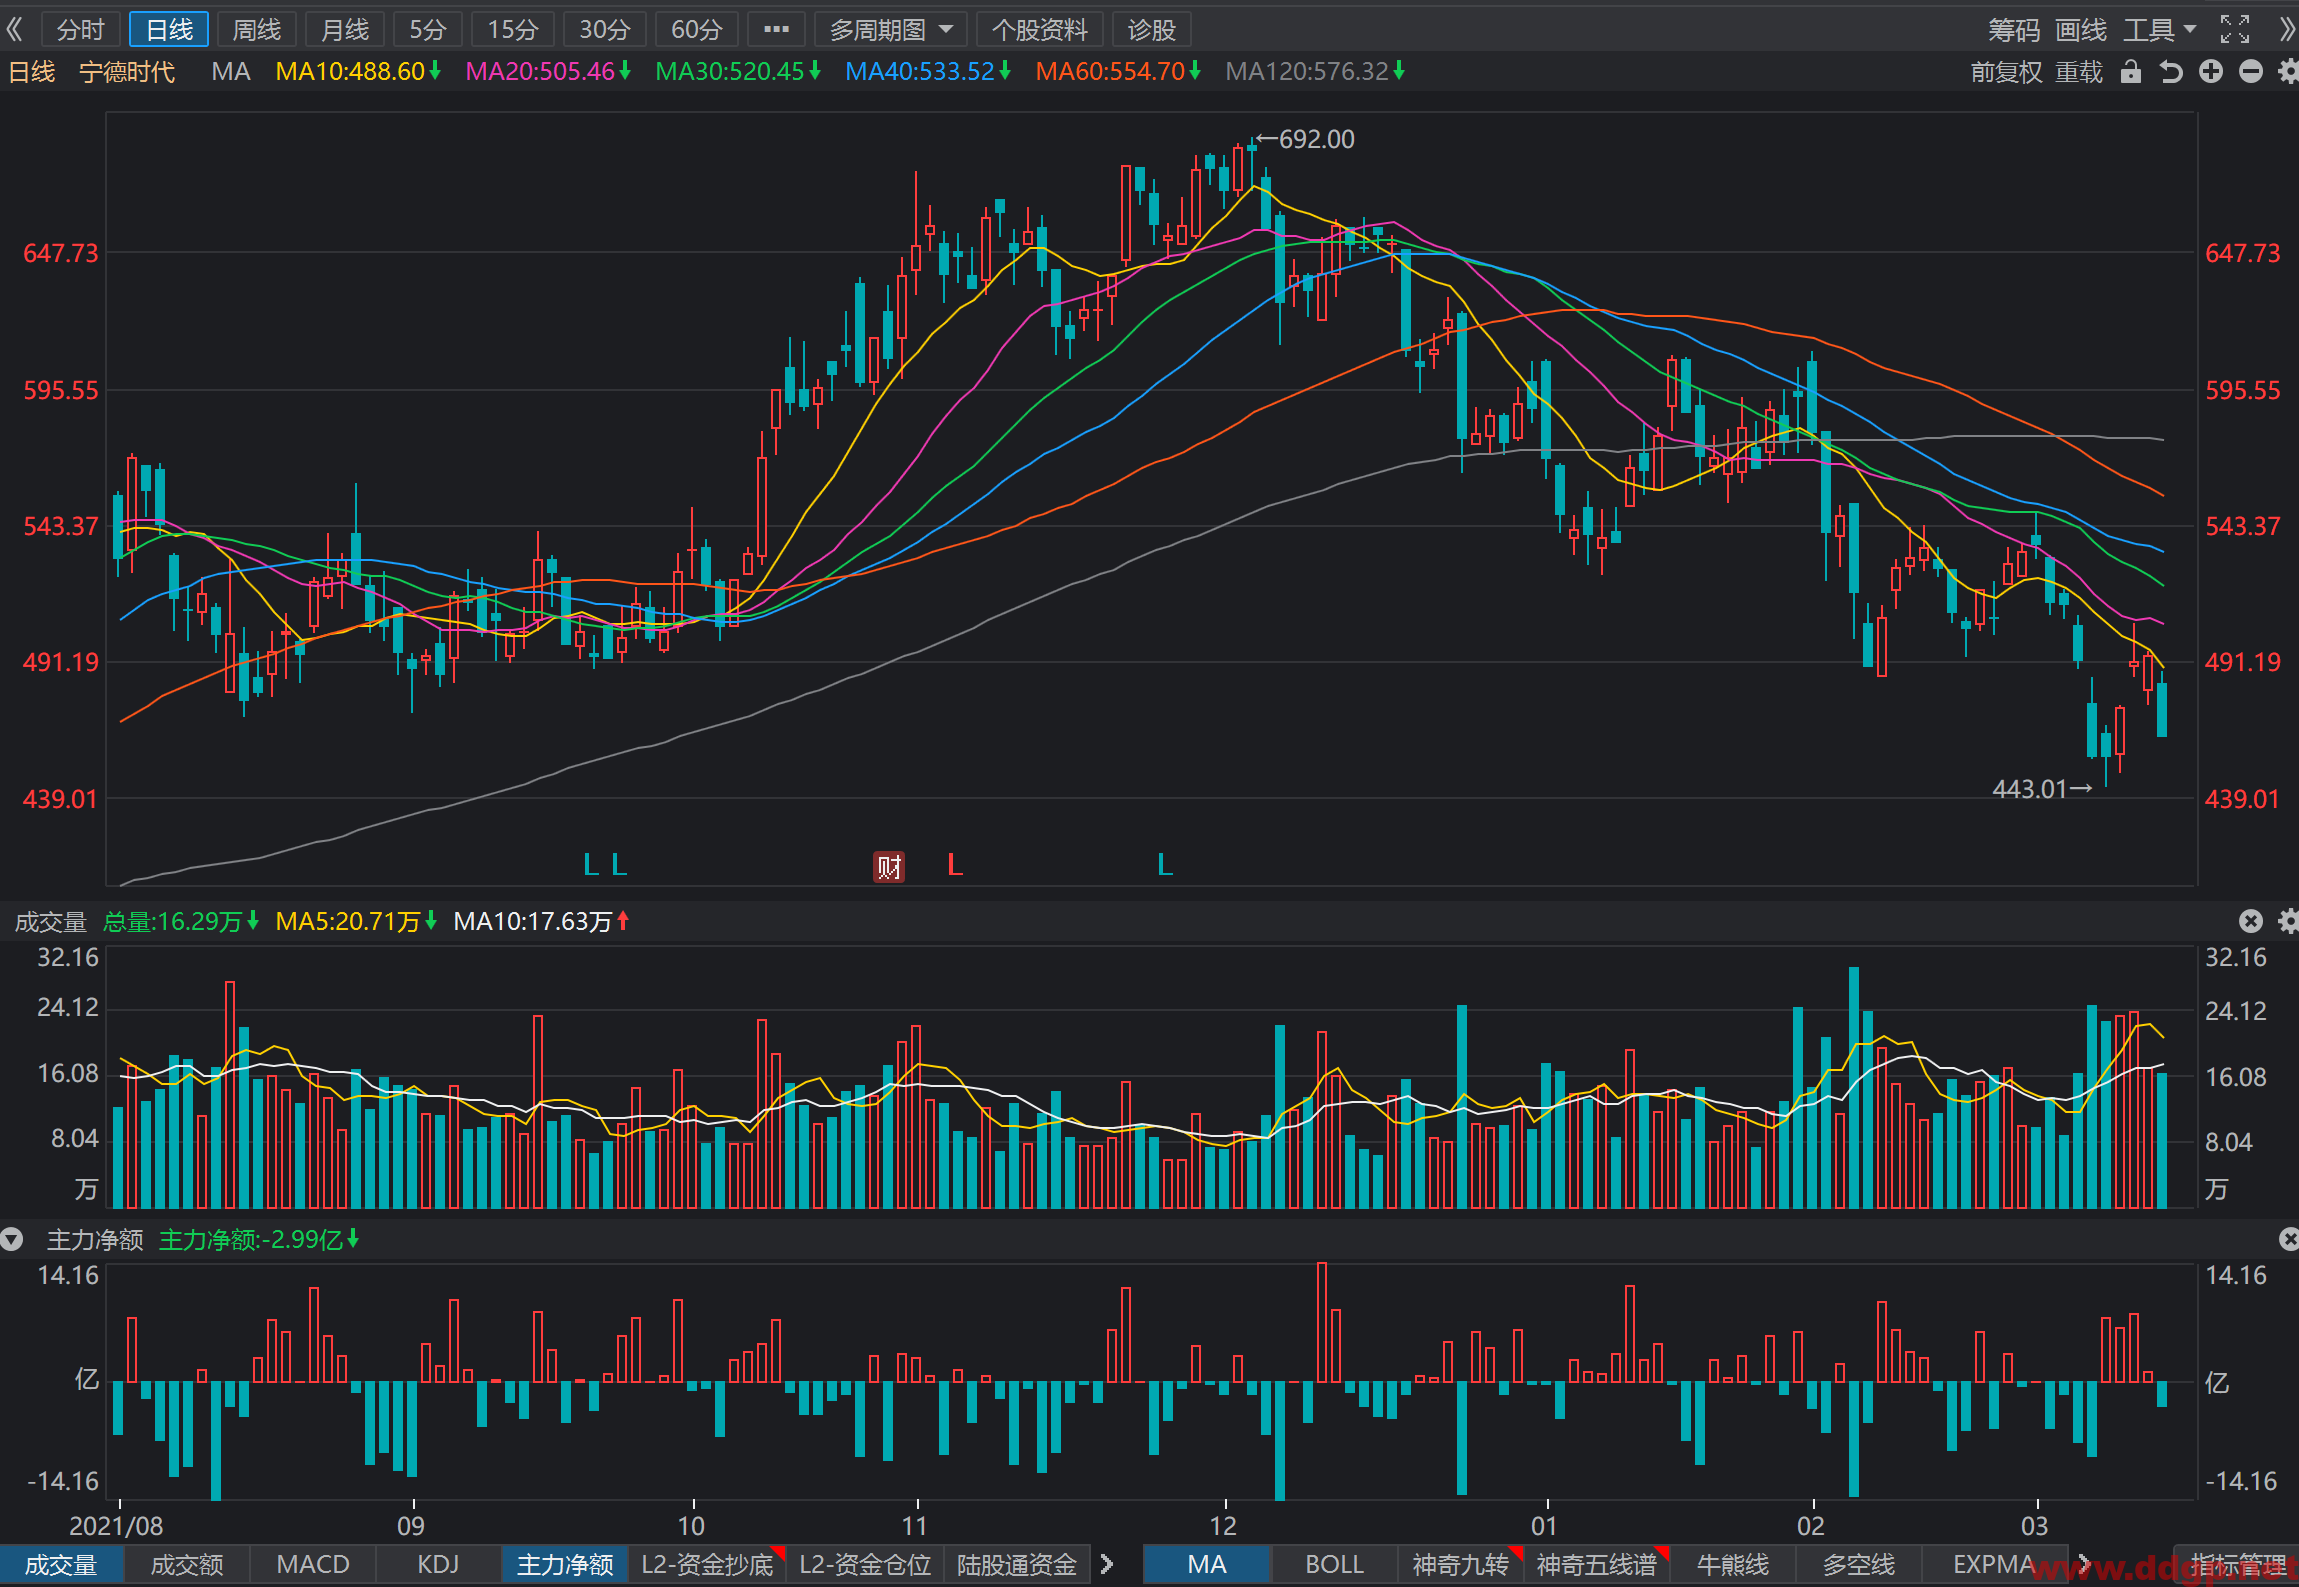Select the 60分 timeframe
The height and width of the screenshot is (1587, 2299).
click(x=696, y=29)
